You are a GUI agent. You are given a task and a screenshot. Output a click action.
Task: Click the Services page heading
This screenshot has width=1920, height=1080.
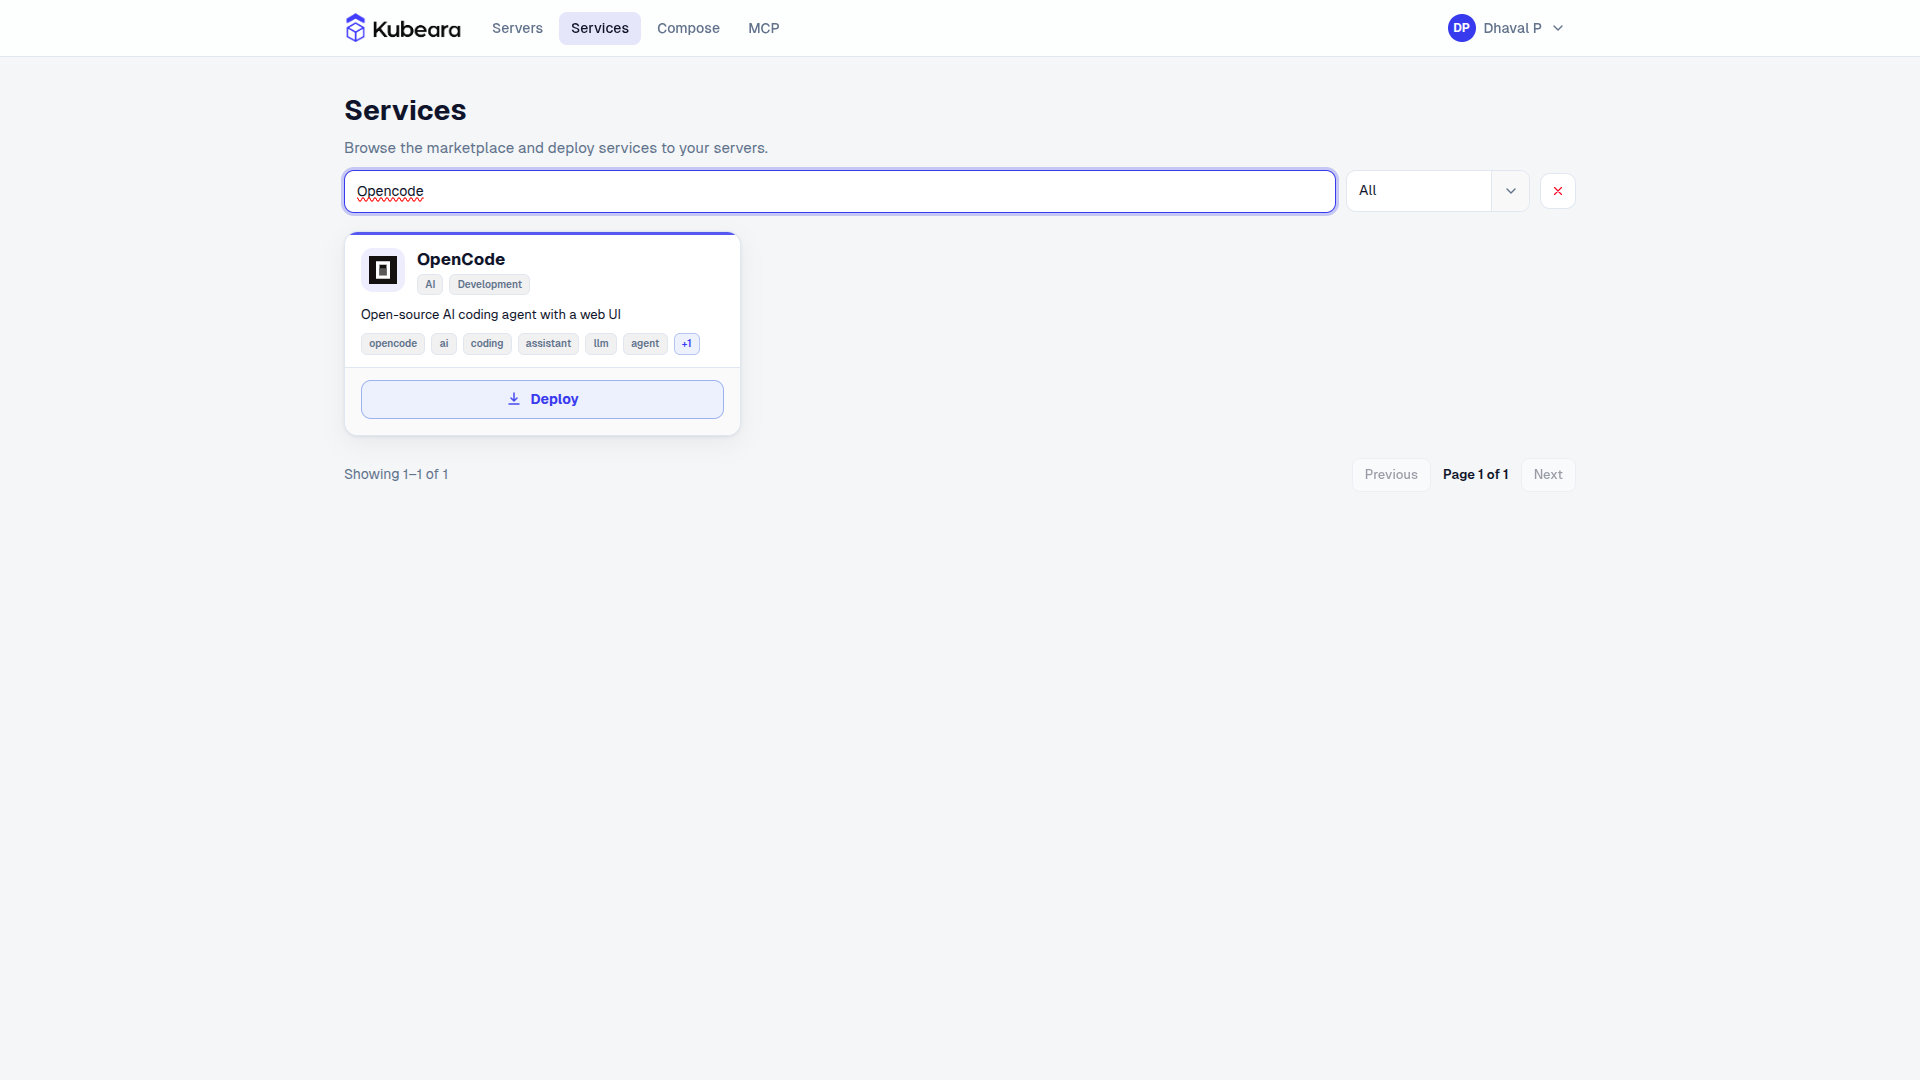[405, 110]
